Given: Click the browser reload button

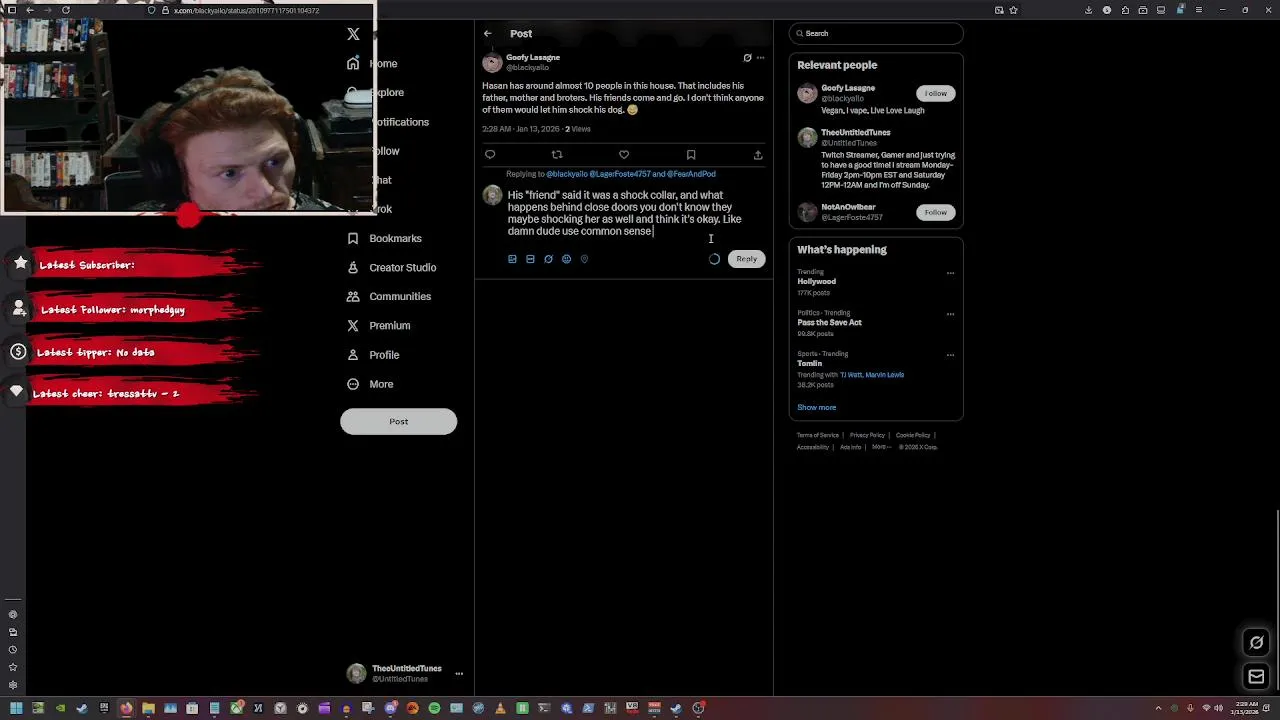Looking at the screenshot, I should click(66, 10).
